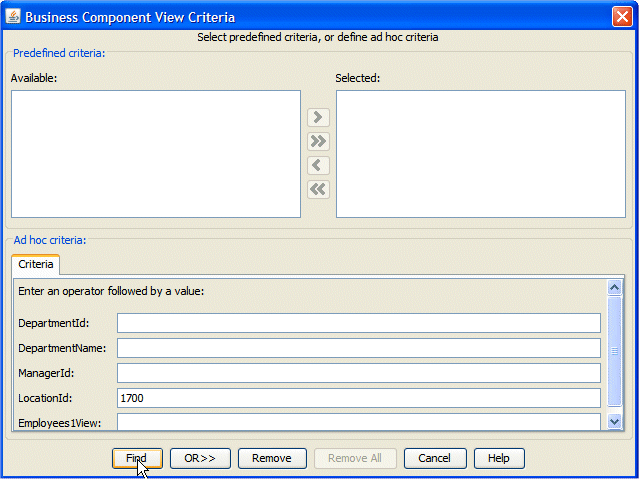Click the Java icon in title bar
This screenshot has width=639, height=479.
(x=13, y=17)
